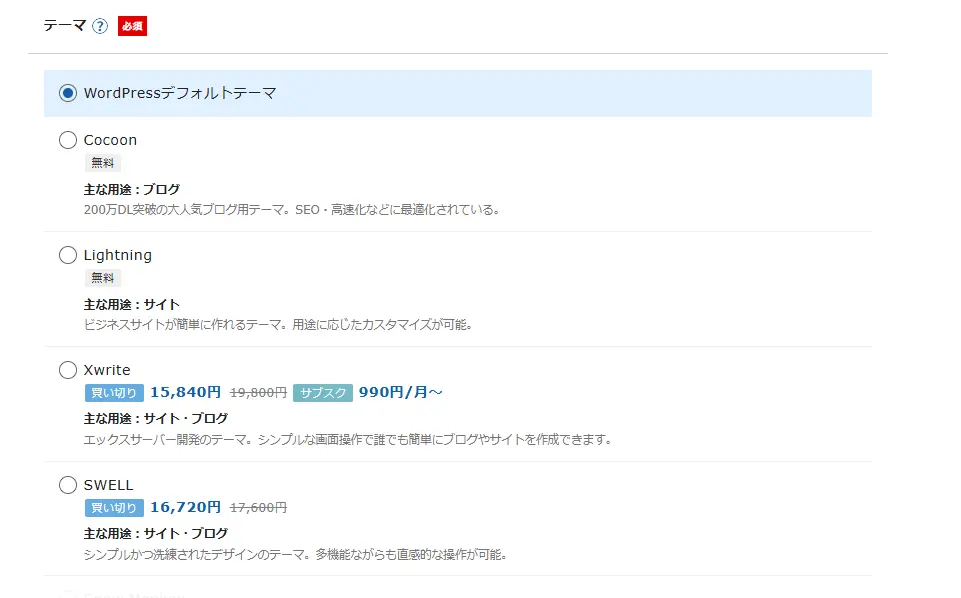This screenshot has height=598, width=961.
Task: Click the 買い切り badge in the SWELL row
Action: (x=113, y=507)
